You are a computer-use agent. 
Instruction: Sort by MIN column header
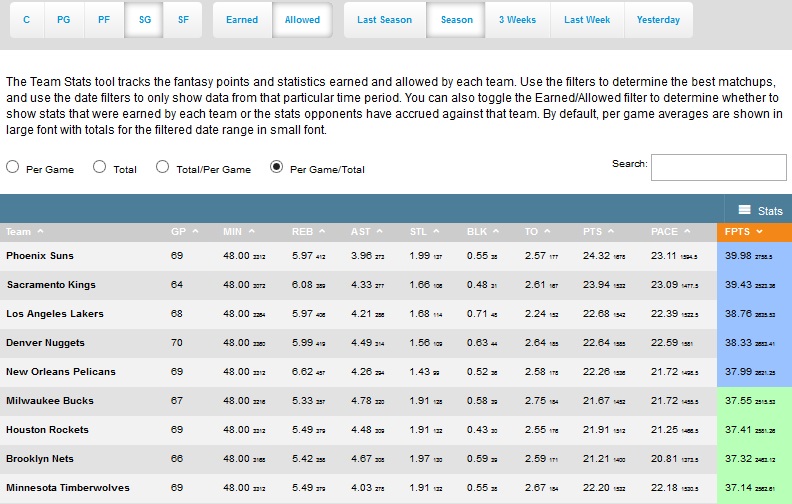239,232
